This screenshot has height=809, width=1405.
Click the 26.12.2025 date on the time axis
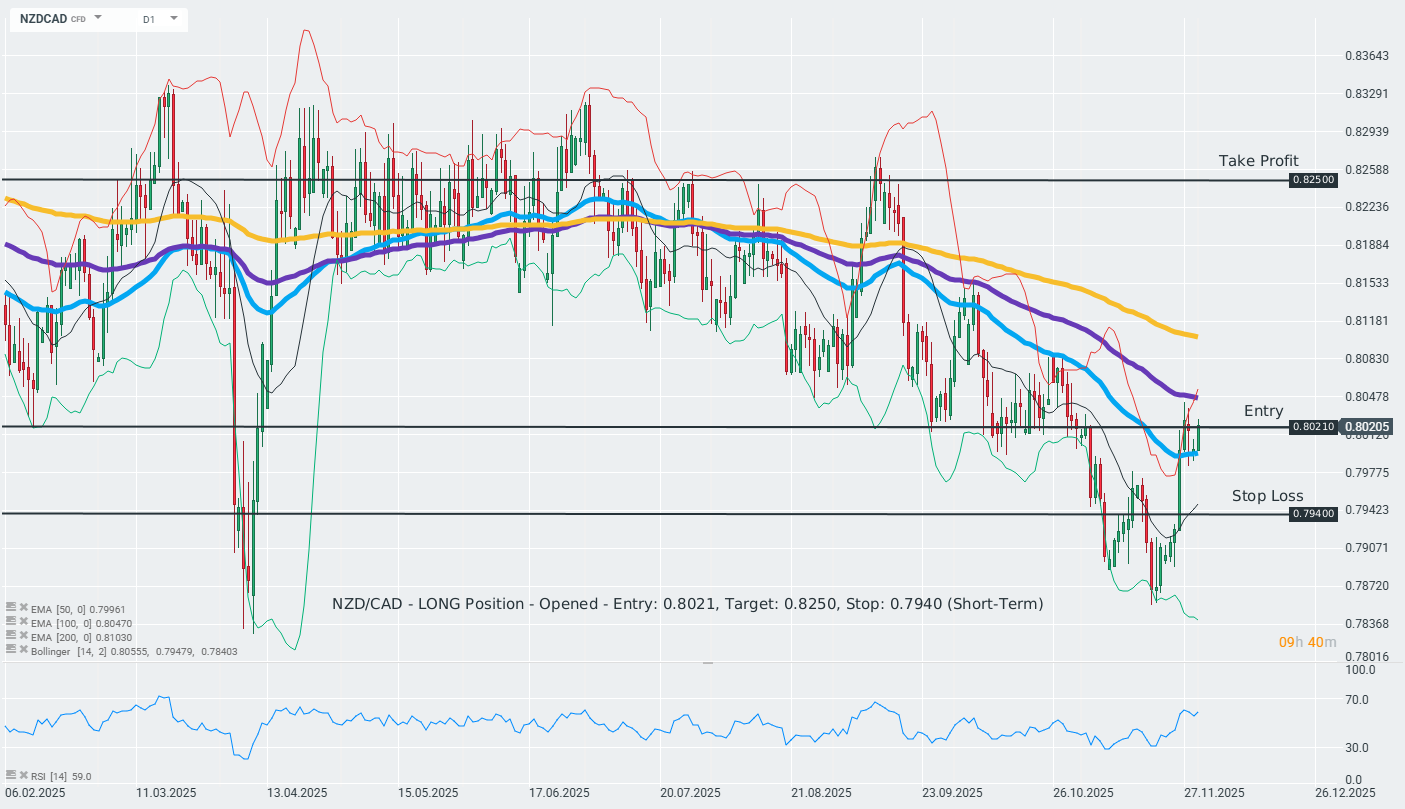[1343, 792]
